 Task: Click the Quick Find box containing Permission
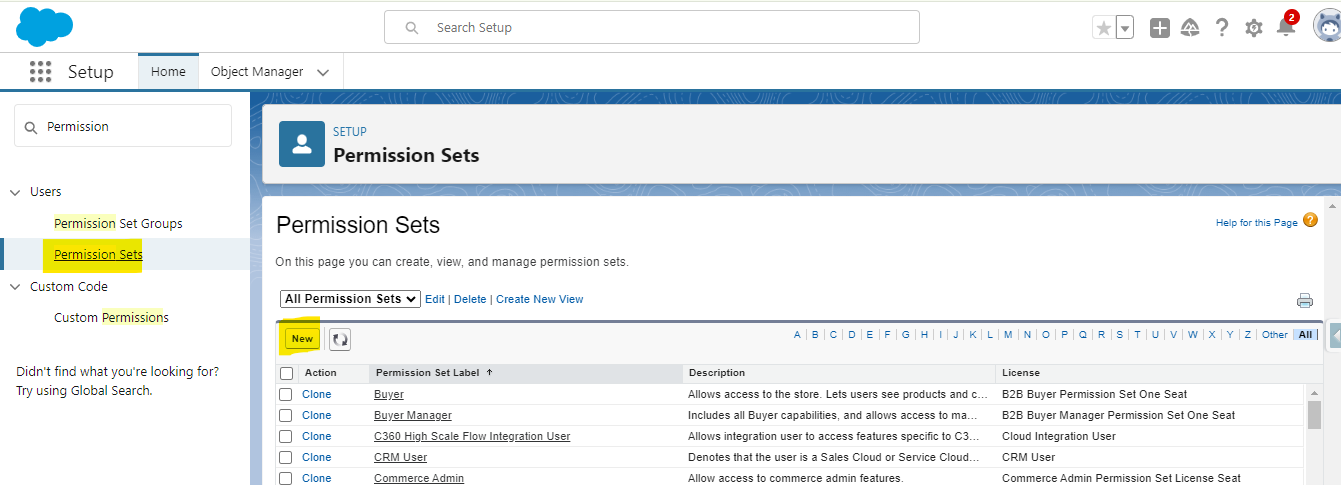point(123,126)
